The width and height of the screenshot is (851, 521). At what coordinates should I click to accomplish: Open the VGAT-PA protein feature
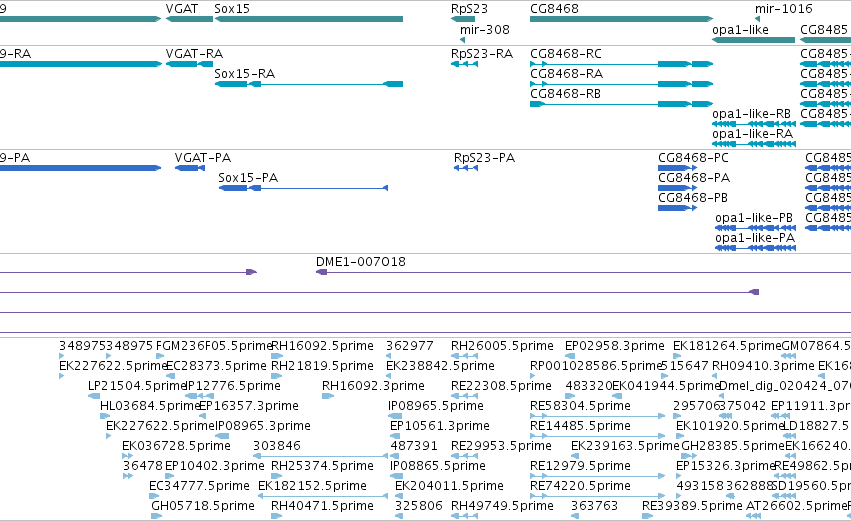pyautogui.click(x=190, y=168)
